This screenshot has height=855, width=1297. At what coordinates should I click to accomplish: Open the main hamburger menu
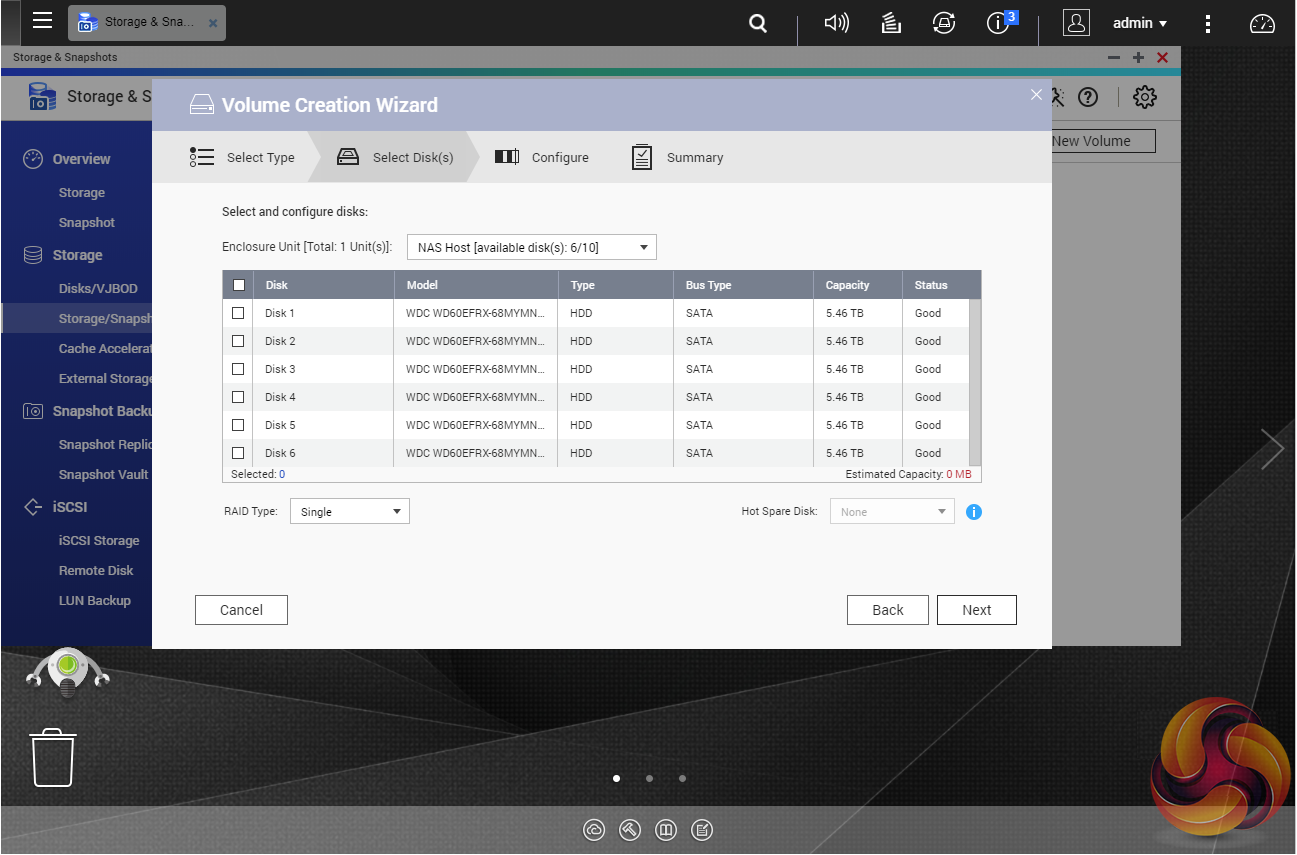(x=42, y=21)
